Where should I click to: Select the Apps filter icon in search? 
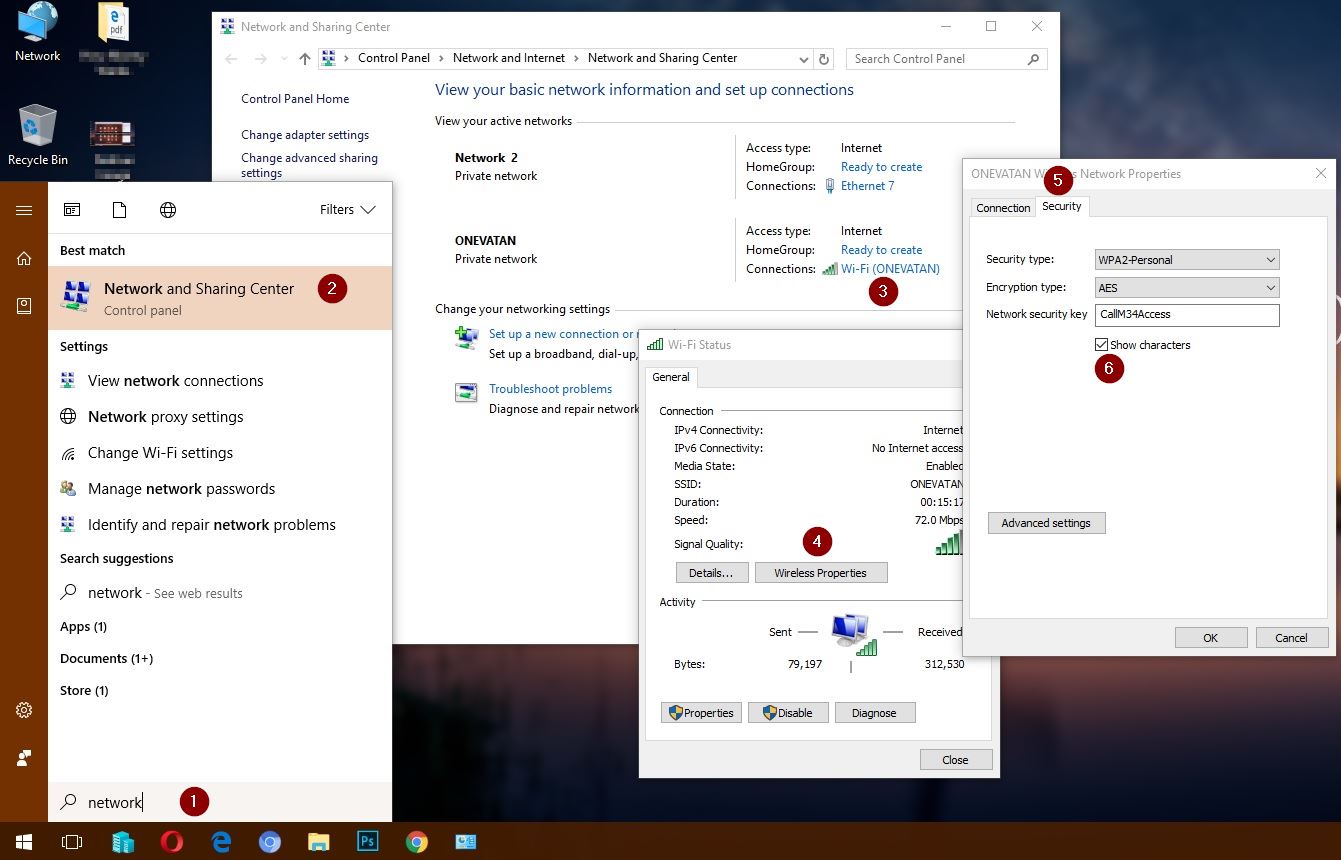point(72,209)
